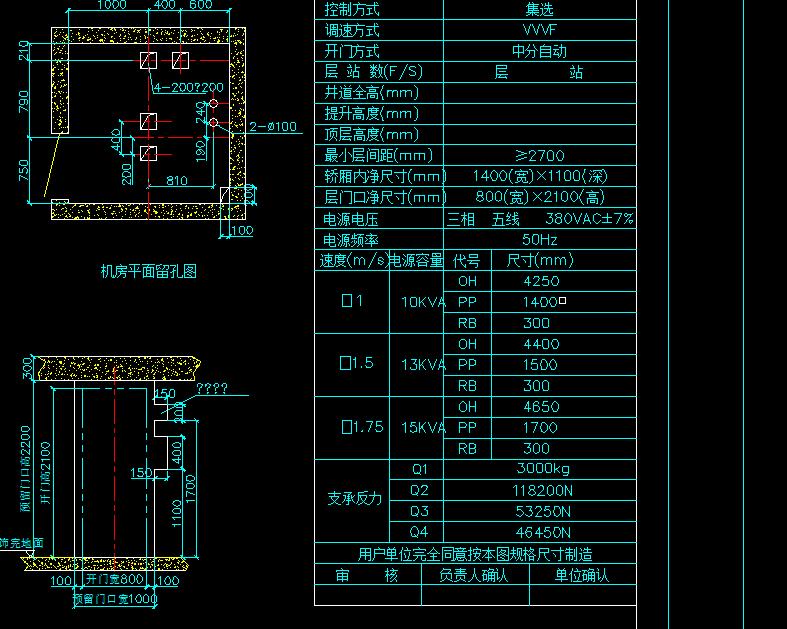Click the 中分自动 value
787x629 pixels.
[540, 51]
